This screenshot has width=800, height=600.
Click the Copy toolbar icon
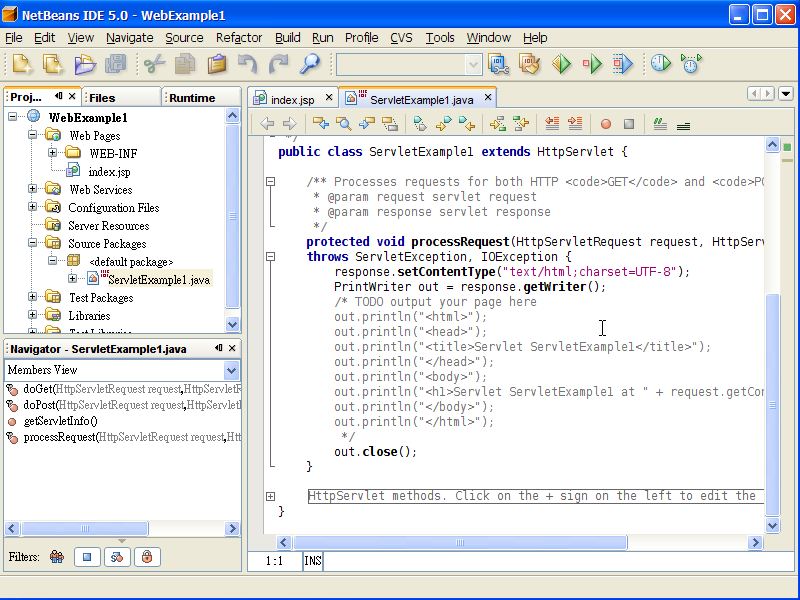point(185,64)
